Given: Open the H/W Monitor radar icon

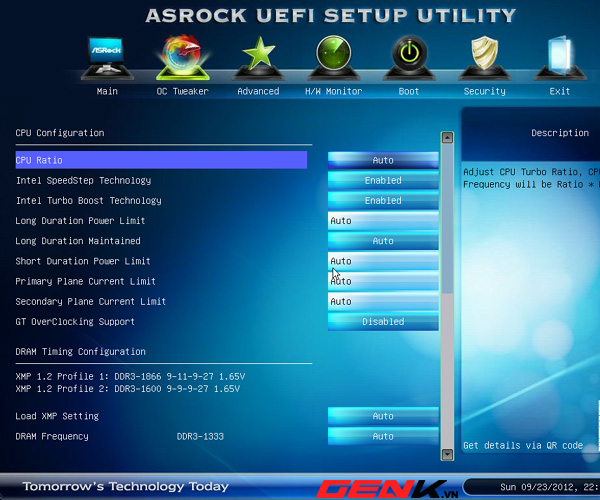Looking at the screenshot, I should click(x=333, y=58).
